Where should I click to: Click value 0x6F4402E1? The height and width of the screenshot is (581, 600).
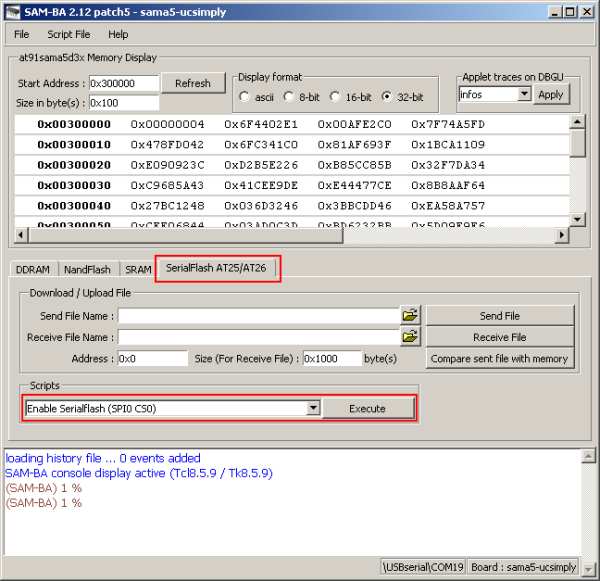(x=261, y=124)
